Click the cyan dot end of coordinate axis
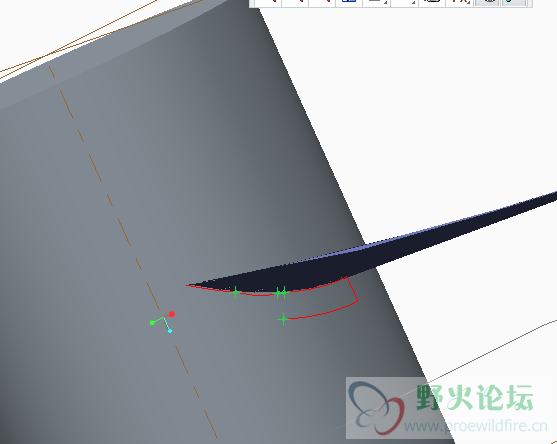This screenshot has width=557, height=444. click(x=170, y=331)
